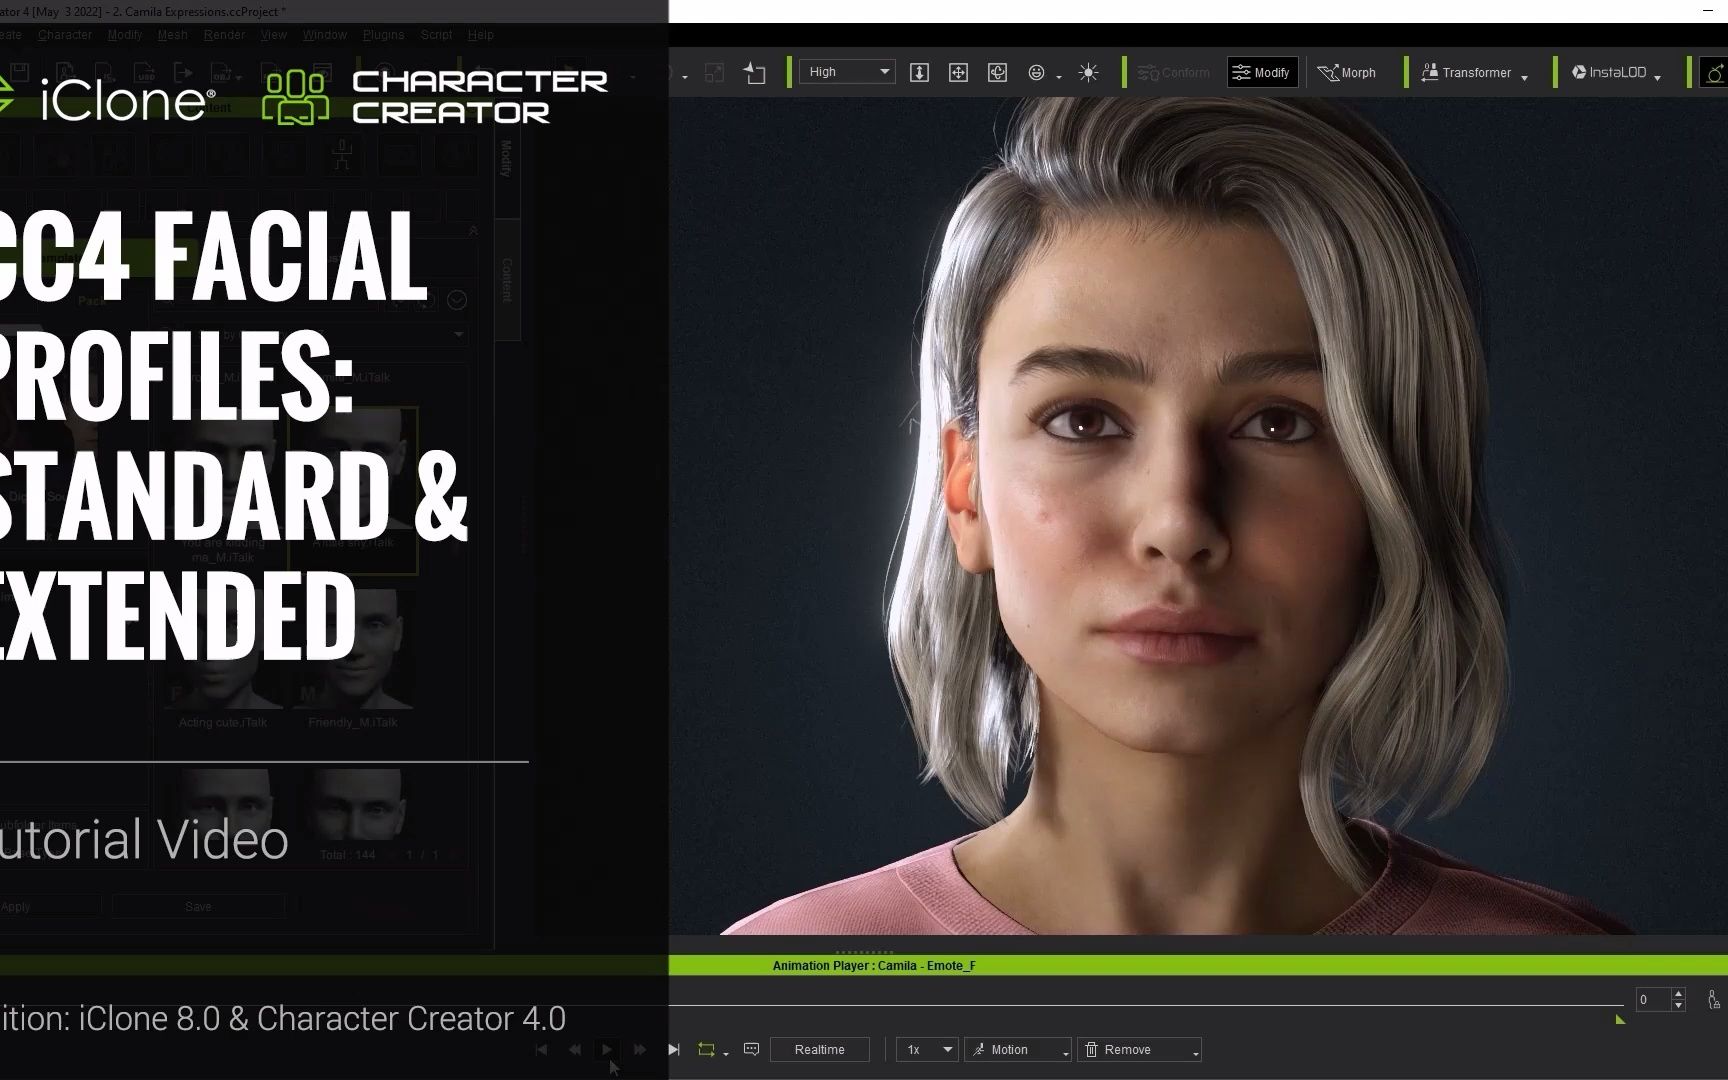This screenshot has width=1728, height=1080.
Task: Select the Friendly_M.iTalk item label
Action: pyautogui.click(x=353, y=722)
